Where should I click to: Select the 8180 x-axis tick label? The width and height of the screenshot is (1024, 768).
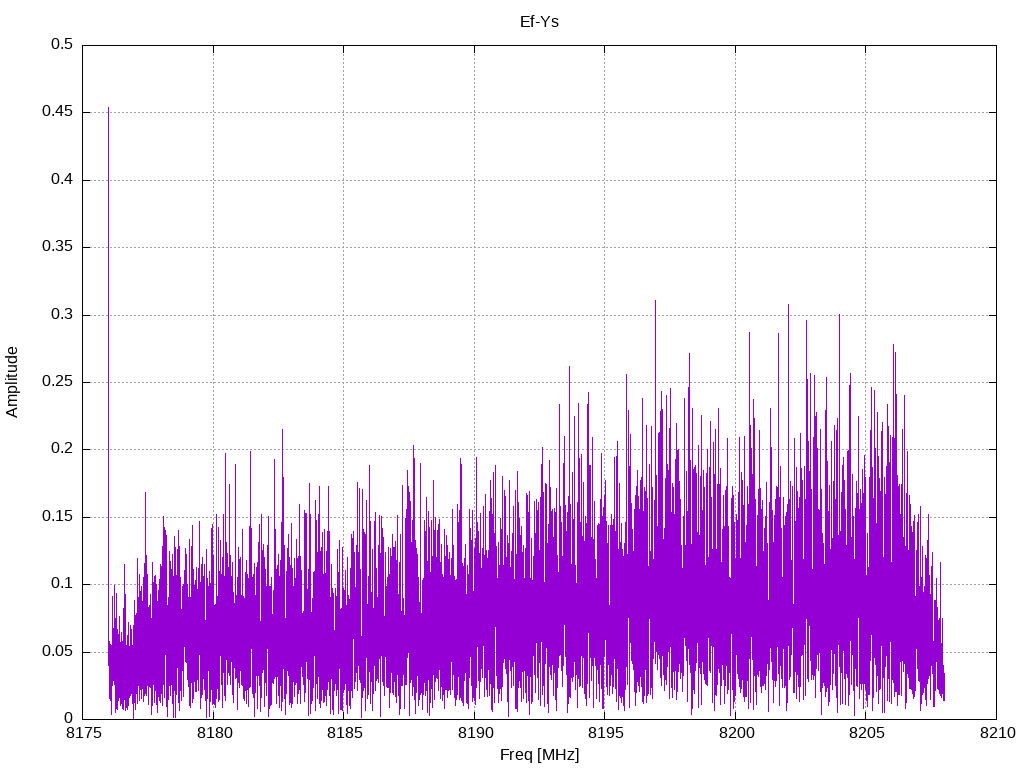(213, 735)
